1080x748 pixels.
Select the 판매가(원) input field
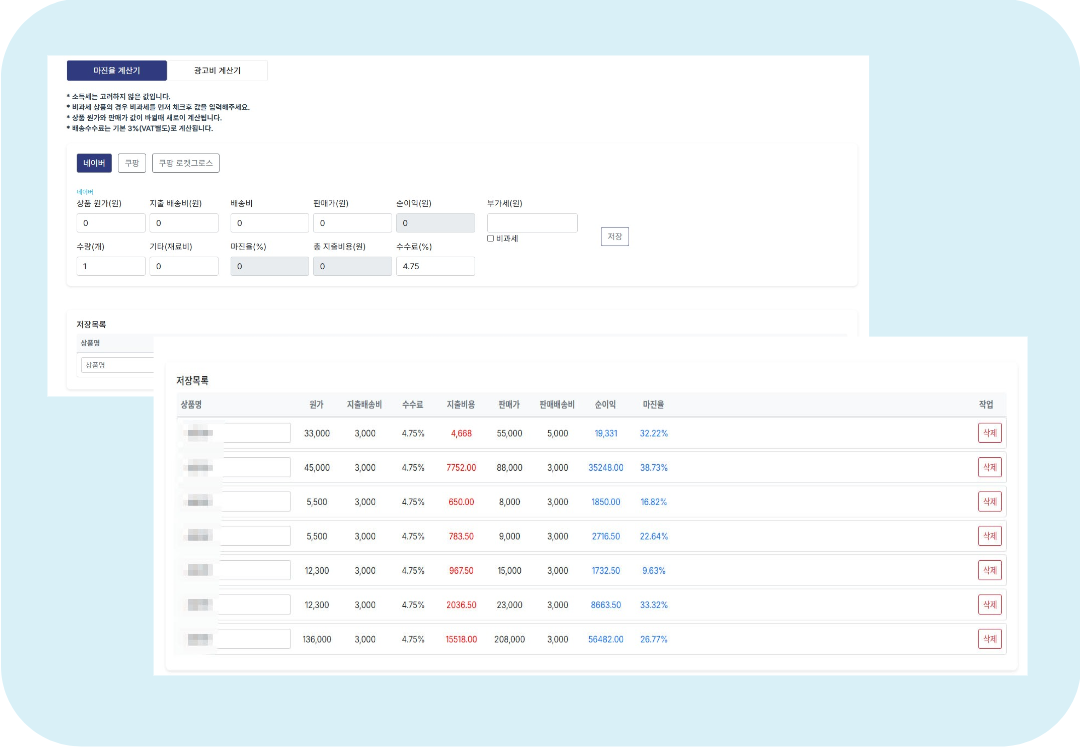point(351,223)
